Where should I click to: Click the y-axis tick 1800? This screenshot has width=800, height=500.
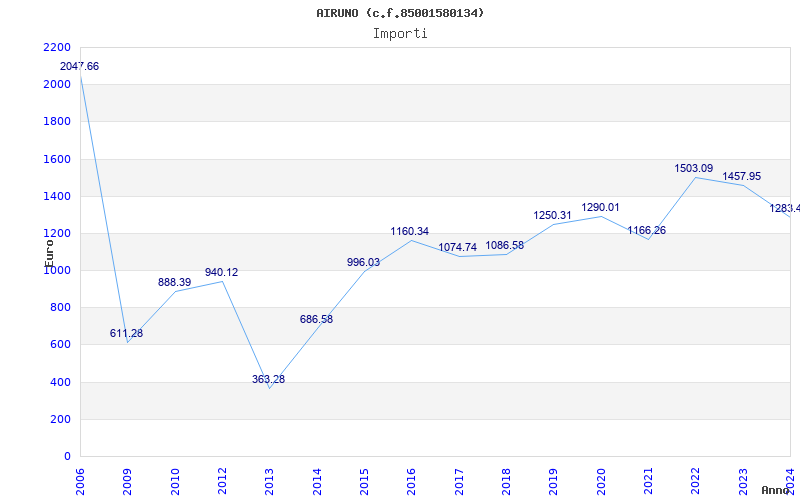click(x=57, y=122)
